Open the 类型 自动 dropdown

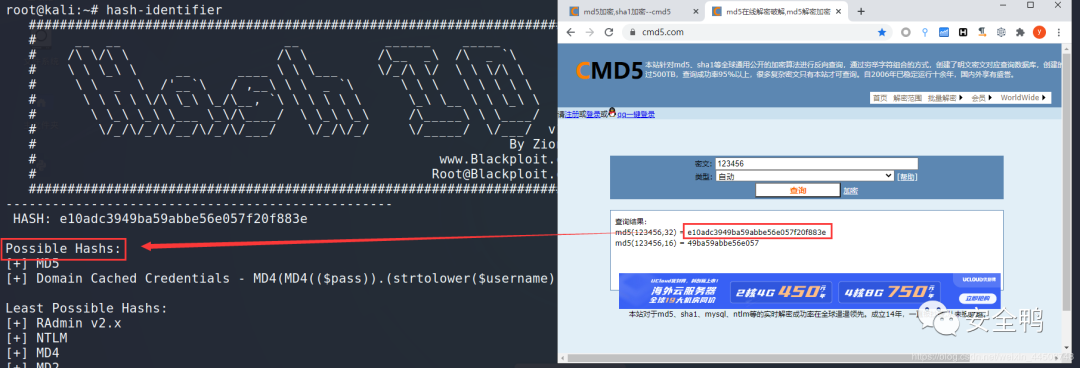[x=804, y=176]
